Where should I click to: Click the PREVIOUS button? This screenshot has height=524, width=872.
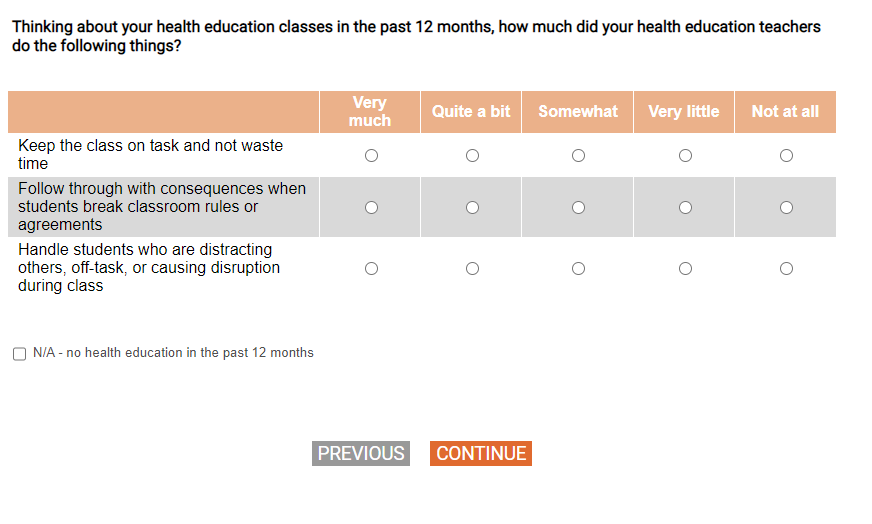pos(361,454)
